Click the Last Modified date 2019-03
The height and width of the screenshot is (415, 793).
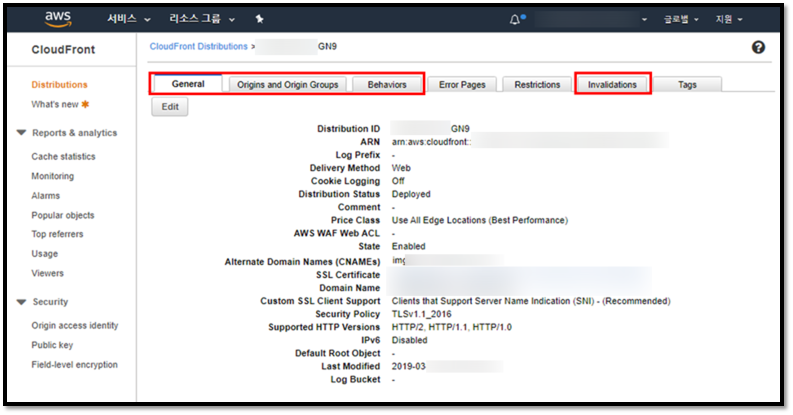click(409, 366)
